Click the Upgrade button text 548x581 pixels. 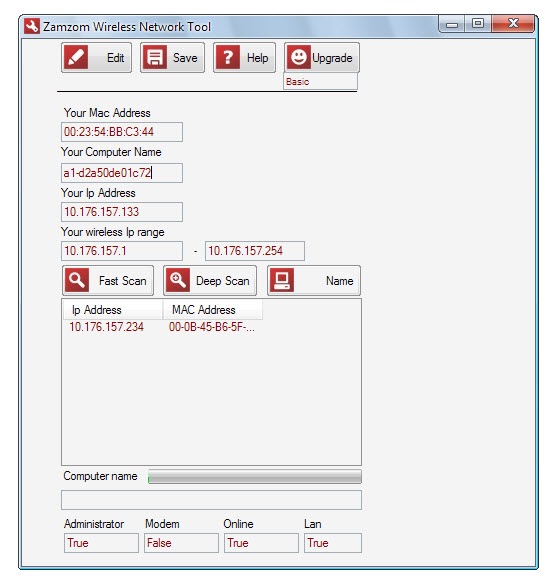332,58
